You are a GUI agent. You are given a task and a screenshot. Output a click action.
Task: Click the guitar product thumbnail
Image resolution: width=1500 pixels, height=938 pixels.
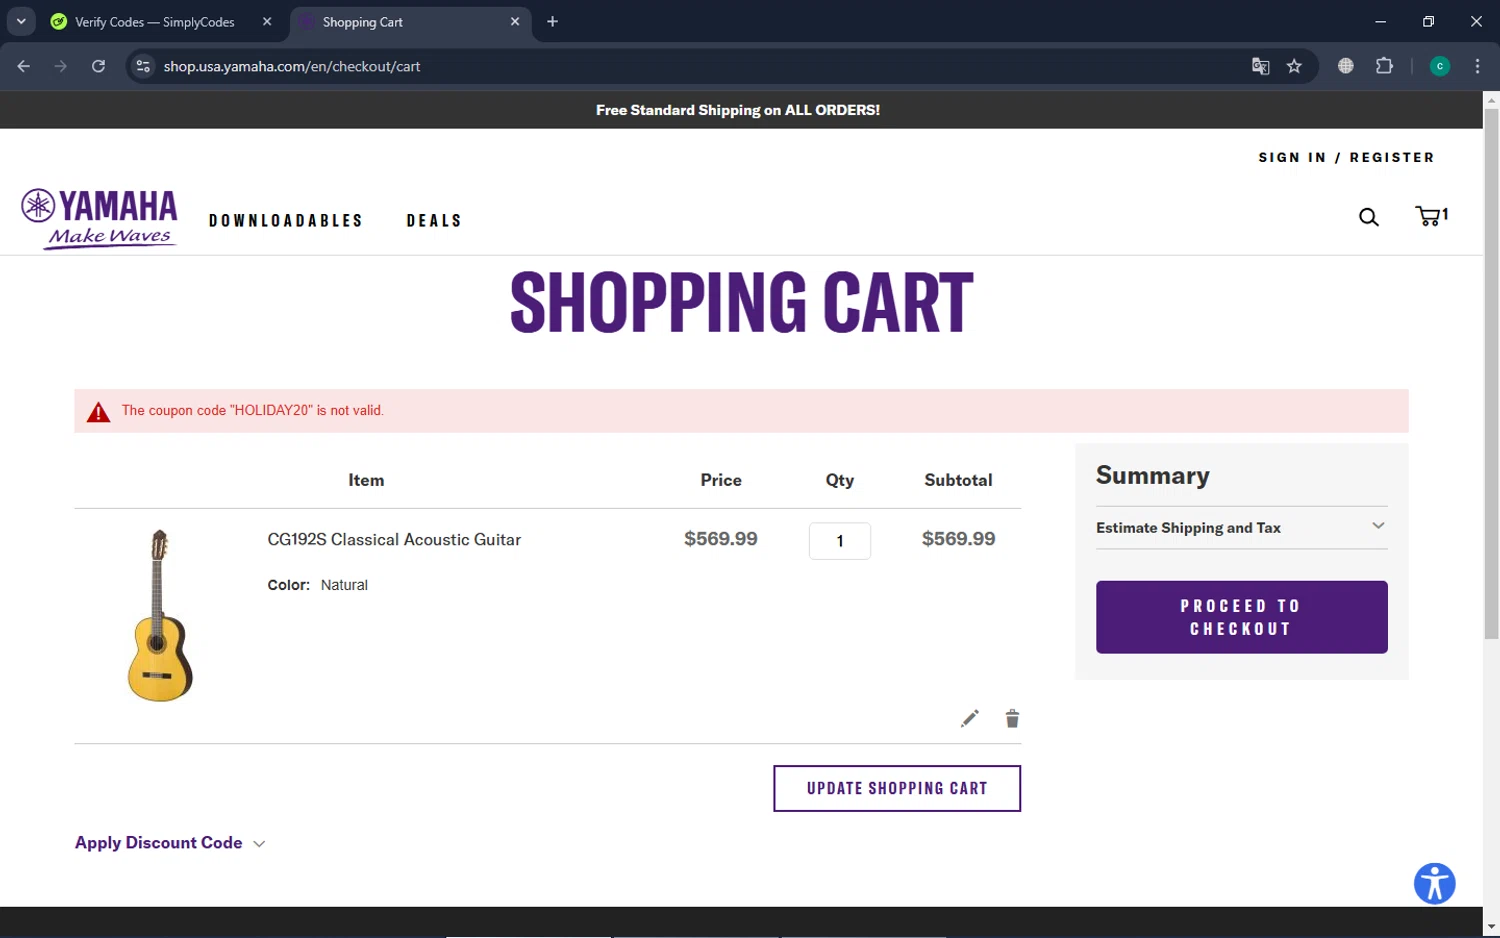160,615
